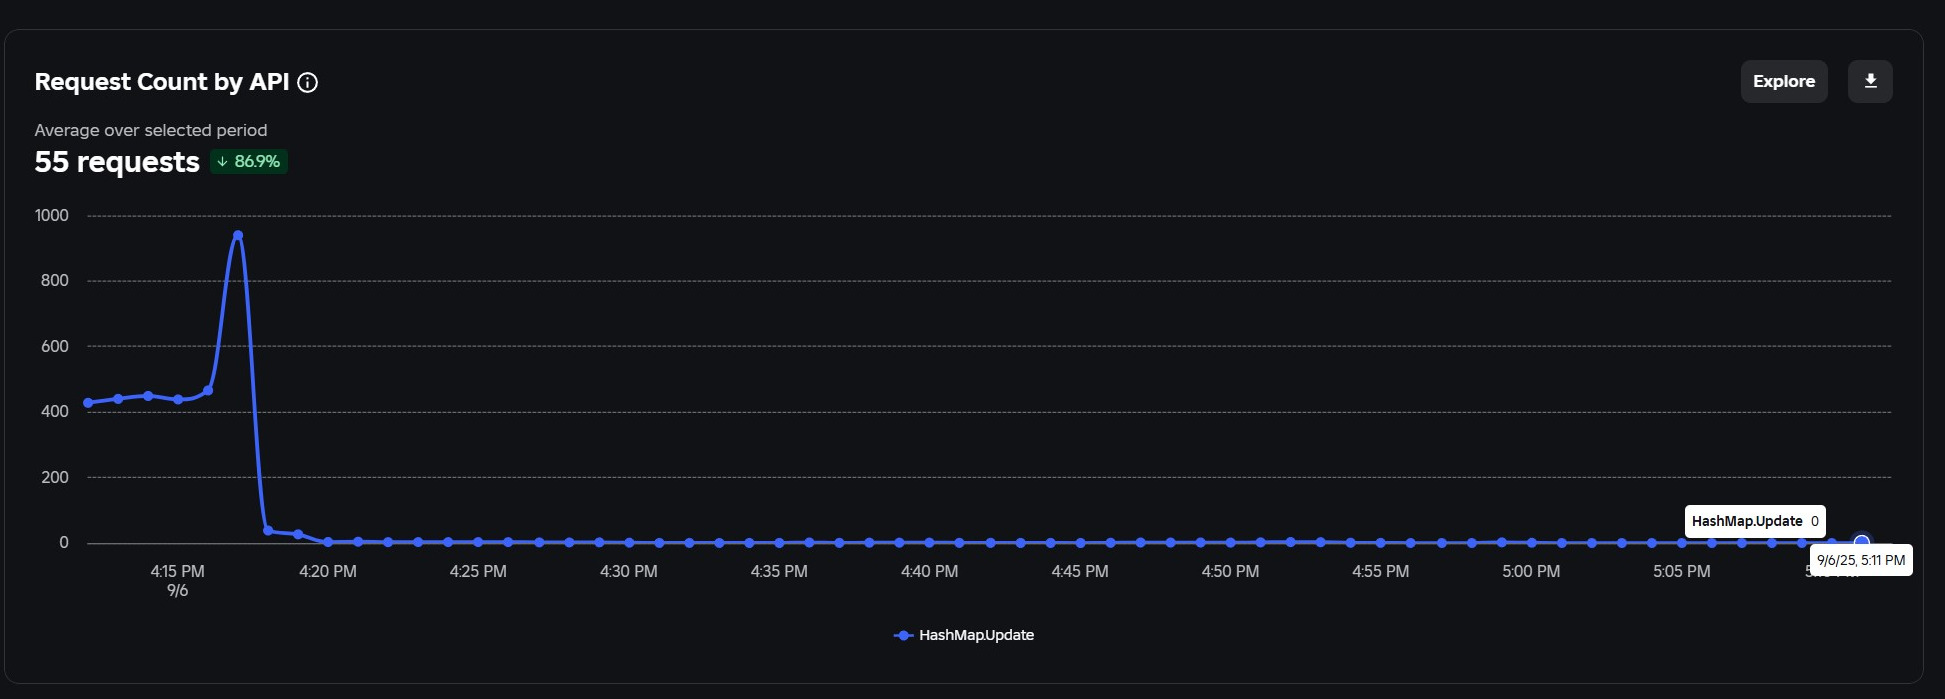
Task: Click the highlighted data point at 5:11 PM
Action: point(1861,542)
